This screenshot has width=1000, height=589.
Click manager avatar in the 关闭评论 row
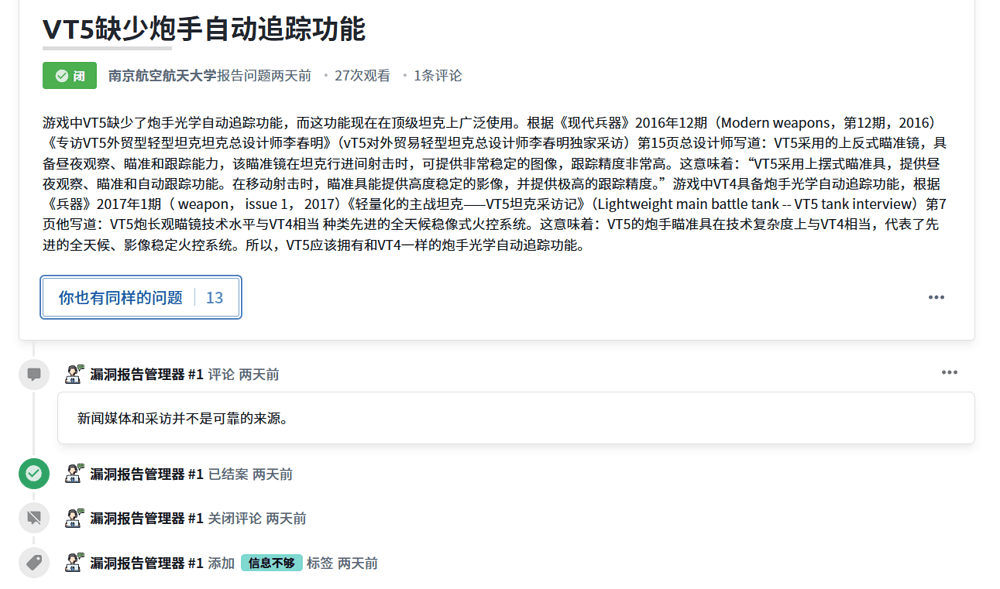pos(74,518)
